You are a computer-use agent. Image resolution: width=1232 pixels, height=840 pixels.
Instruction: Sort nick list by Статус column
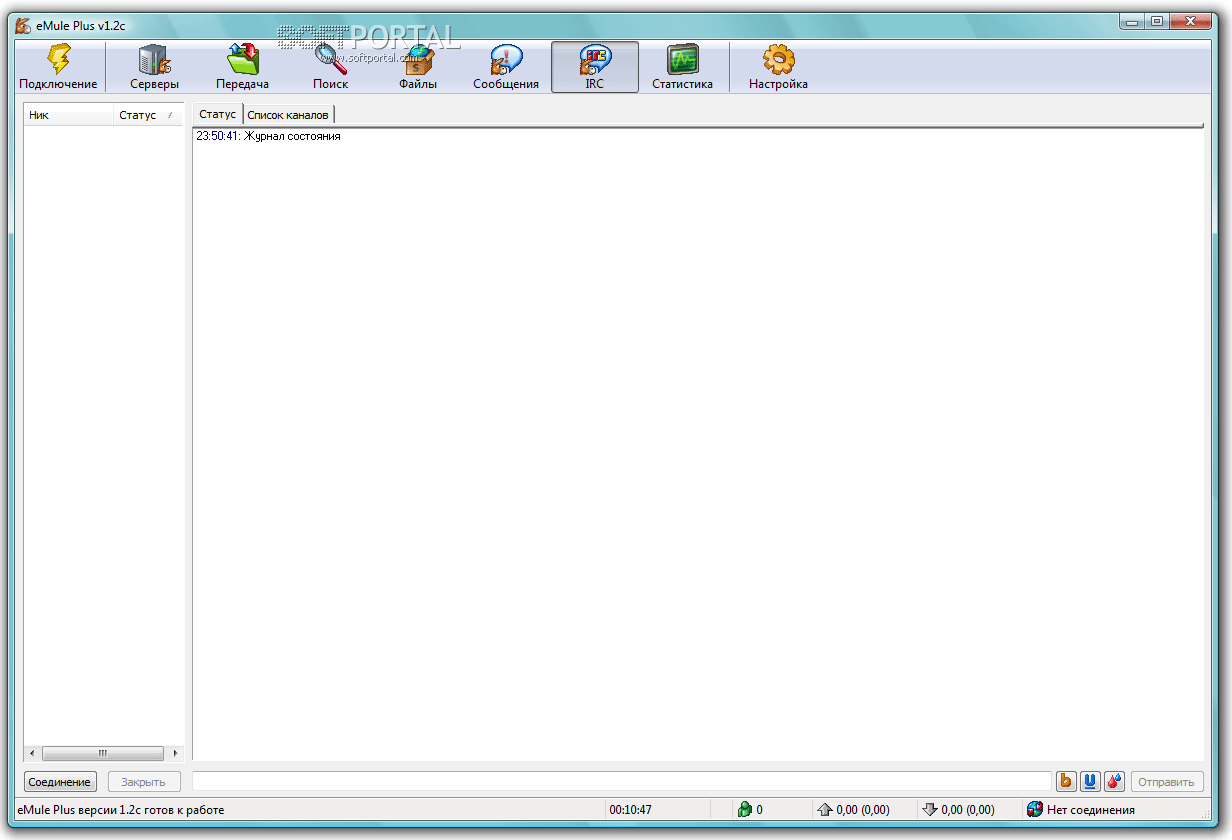click(149, 115)
